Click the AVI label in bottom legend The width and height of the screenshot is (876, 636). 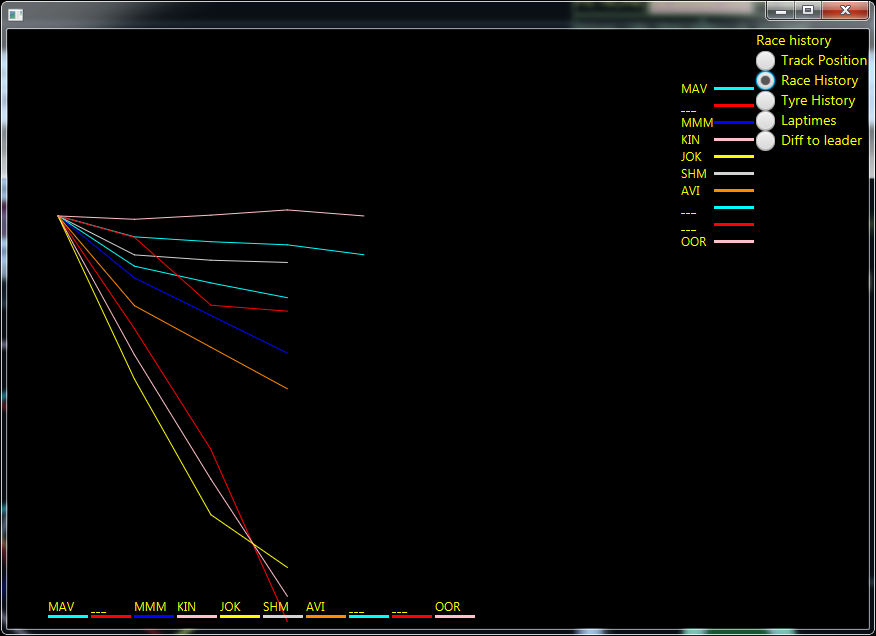(316, 607)
